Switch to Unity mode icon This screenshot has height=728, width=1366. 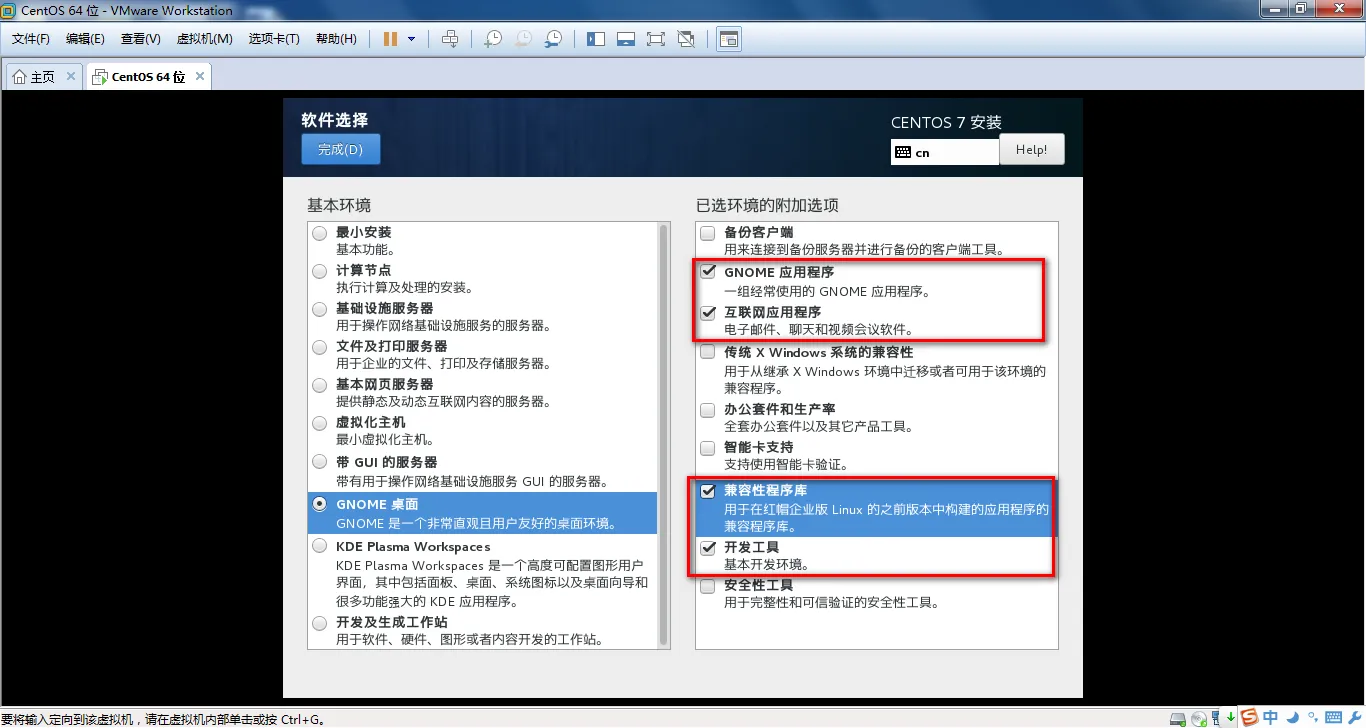(686, 39)
